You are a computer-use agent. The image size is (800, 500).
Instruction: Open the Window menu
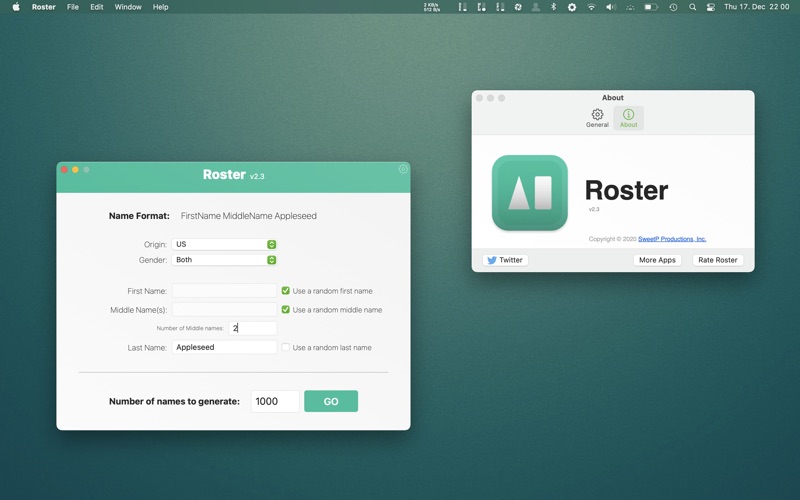click(x=128, y=7)
